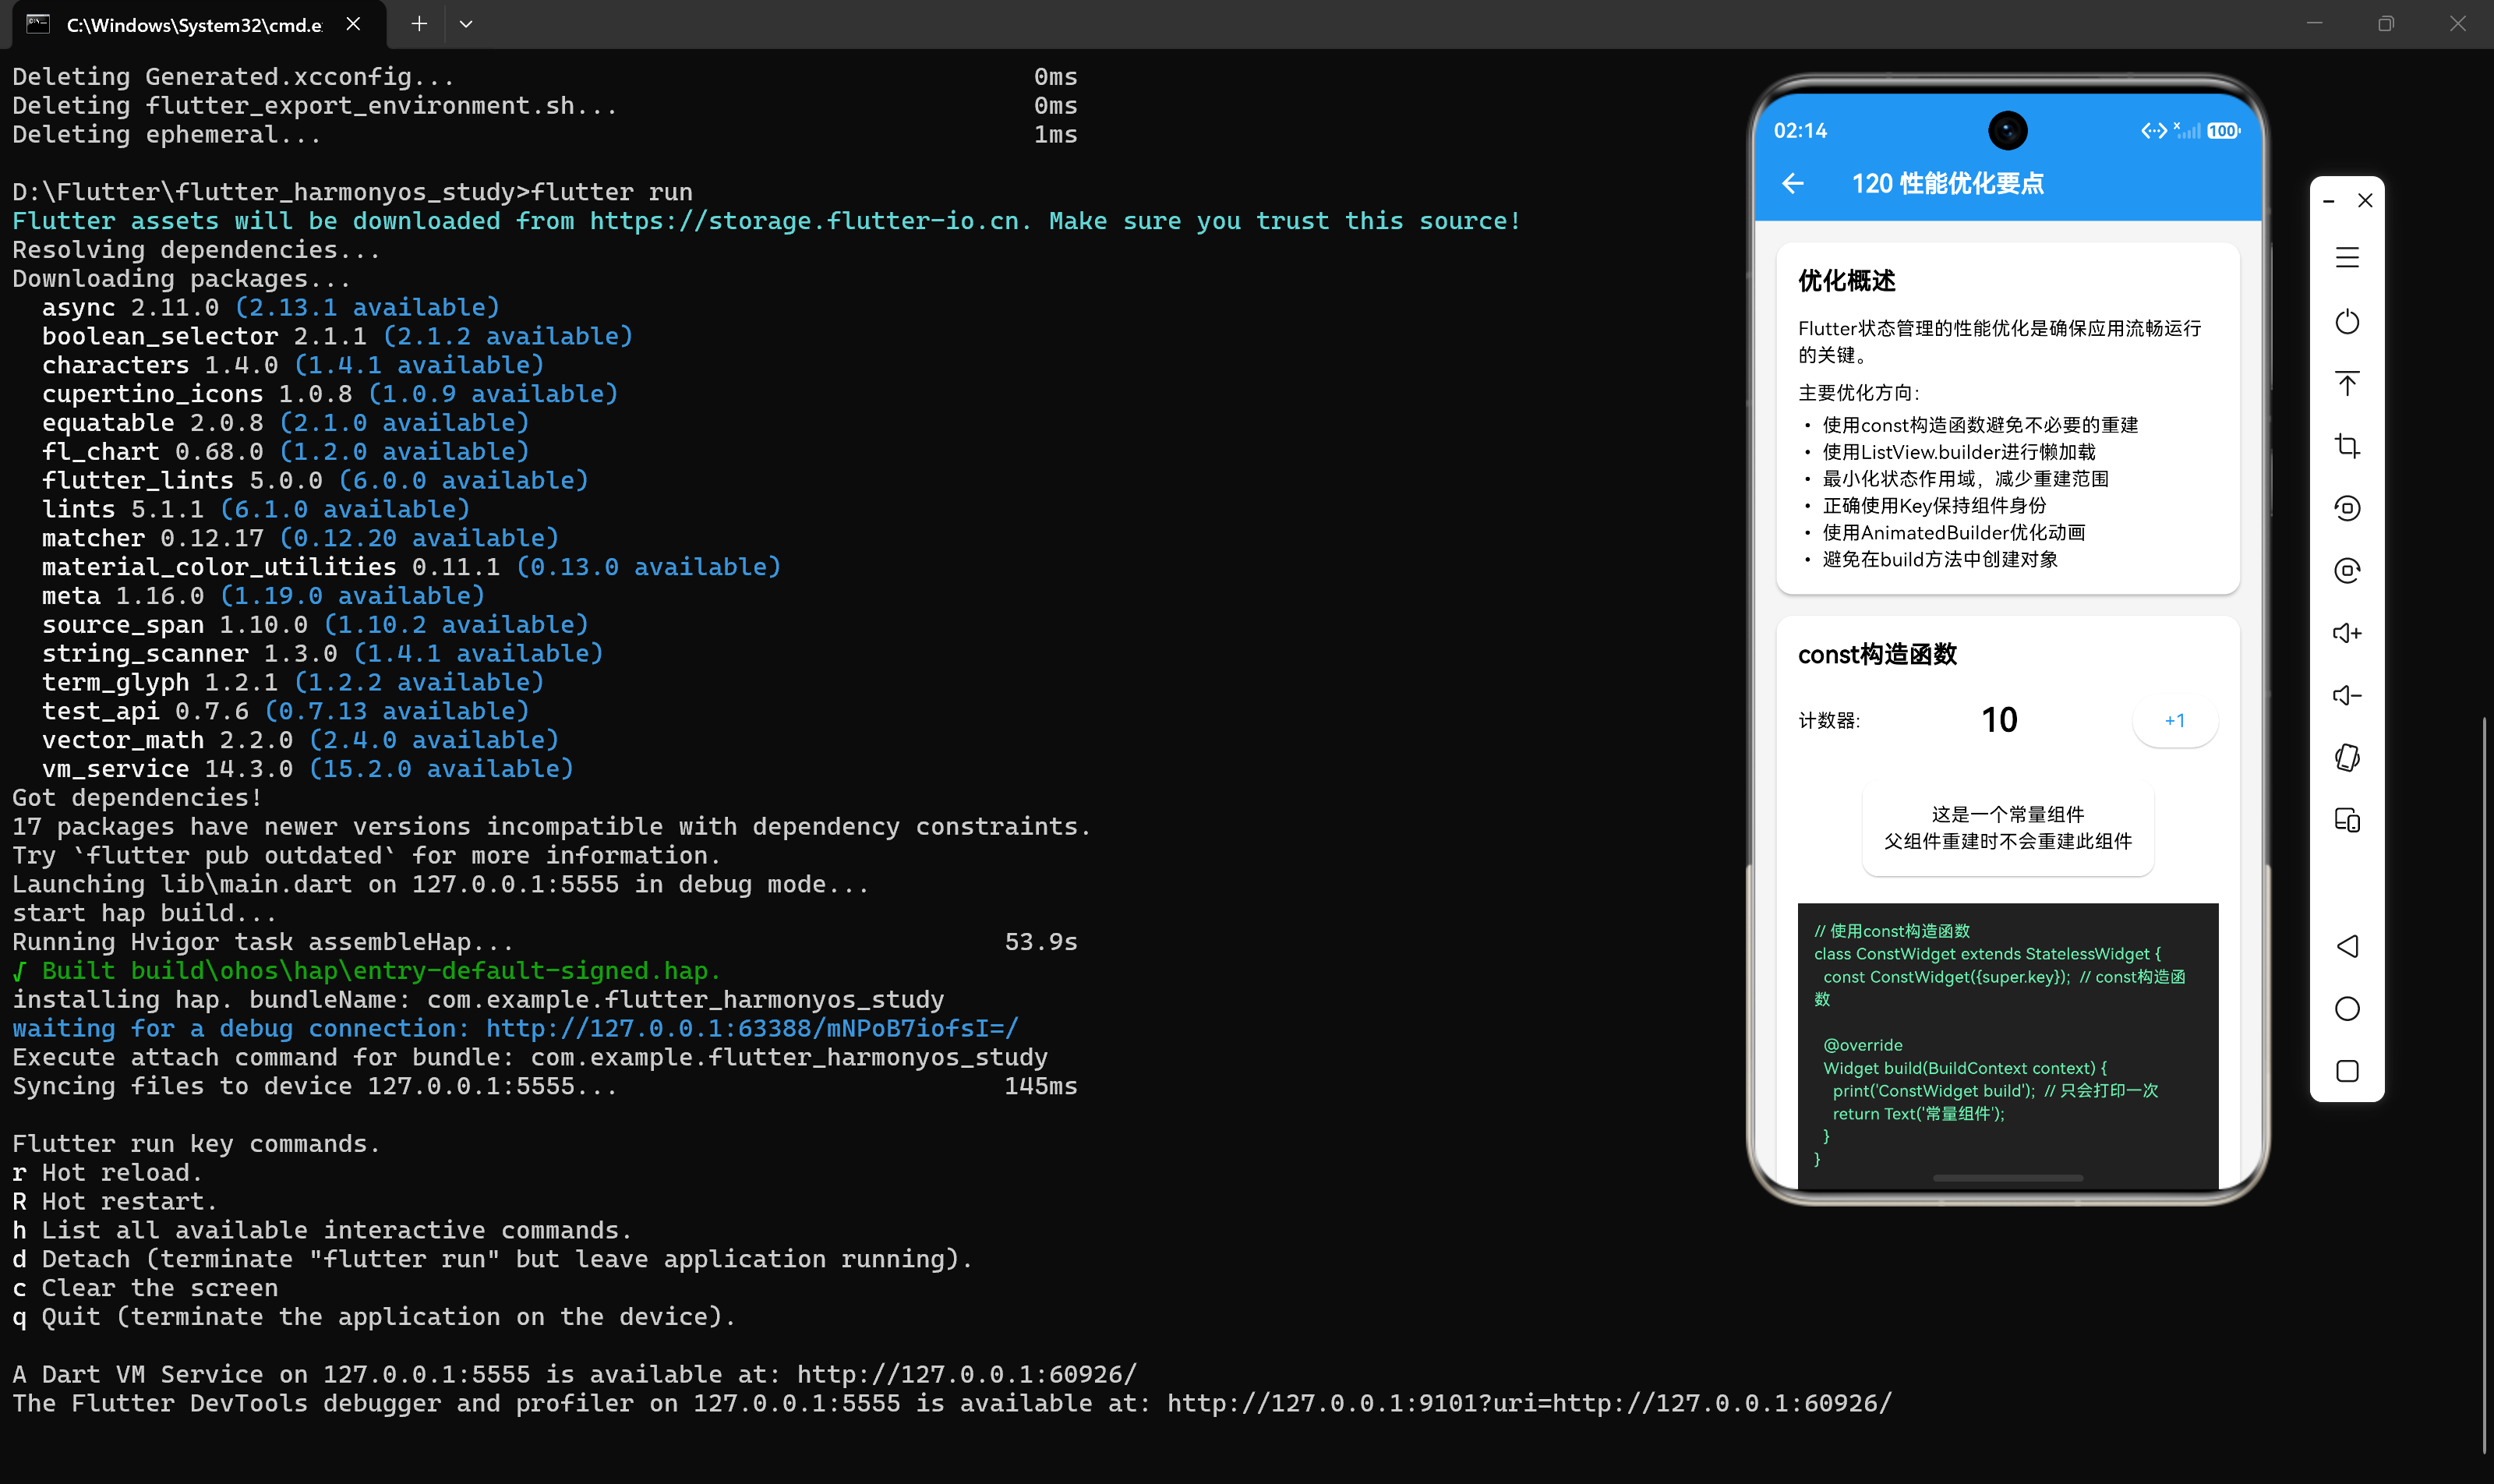Click the emulator power button icon
Screen dimensions: 2494x1484
point(2347,321)
